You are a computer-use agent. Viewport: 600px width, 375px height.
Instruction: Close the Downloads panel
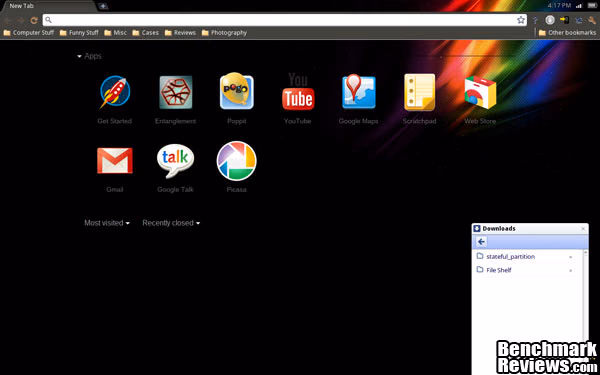[583, 229]
